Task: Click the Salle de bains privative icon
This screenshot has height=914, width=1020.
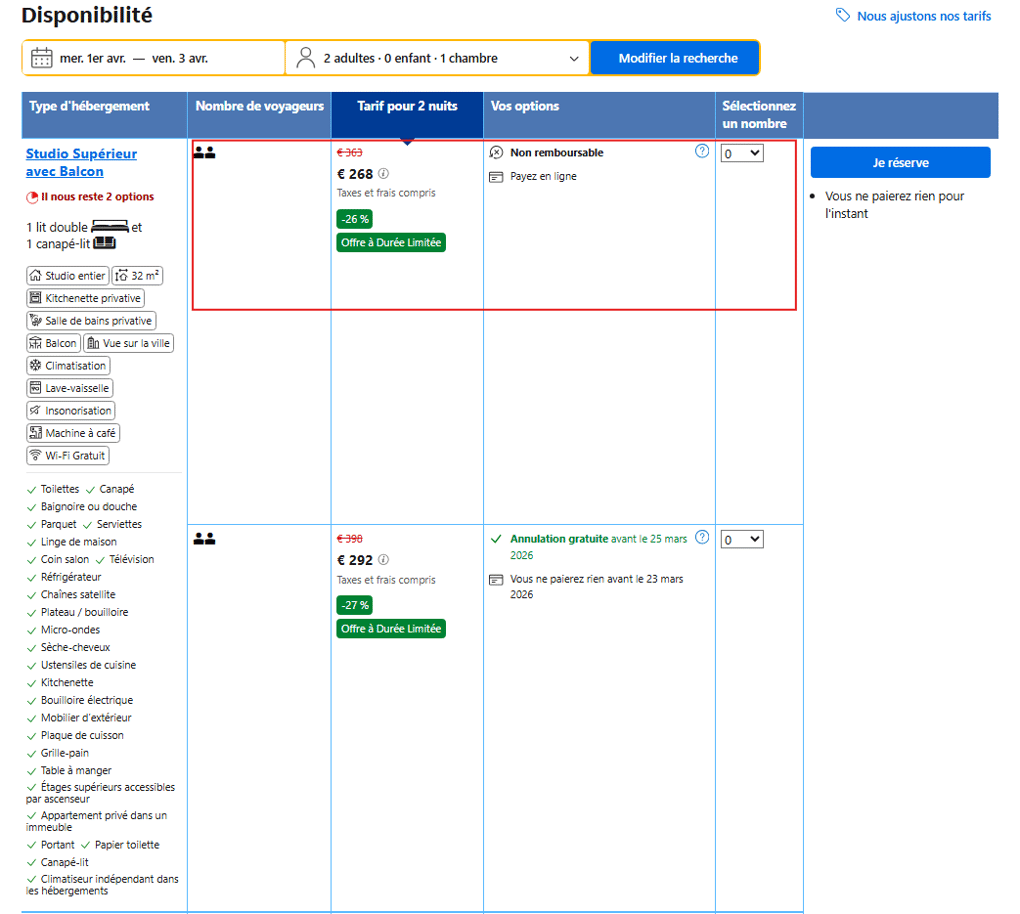Action: point(36,321)
